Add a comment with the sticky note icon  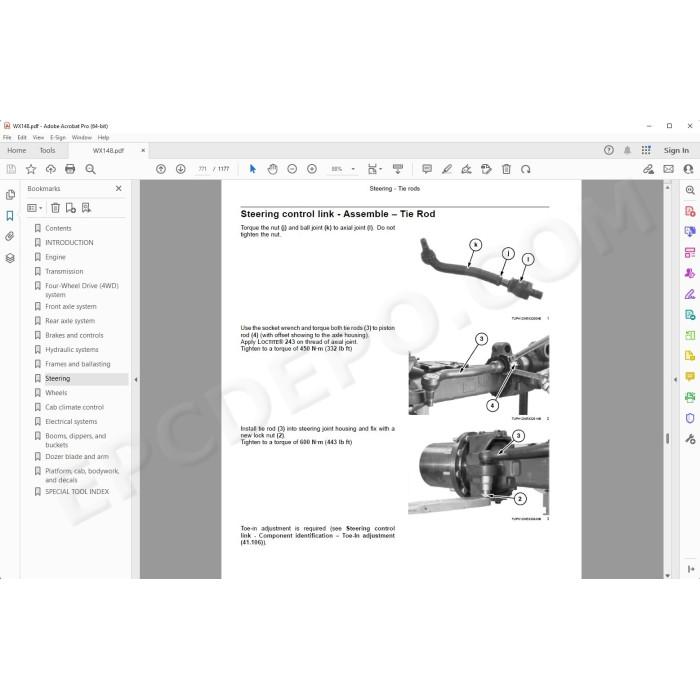click(427, 169)
